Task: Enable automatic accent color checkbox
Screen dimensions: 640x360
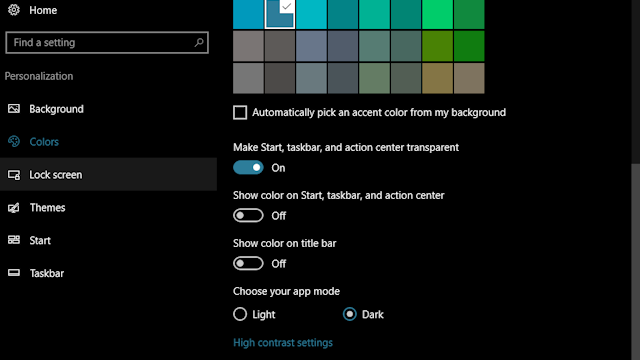Action: (x=240, y=112)
